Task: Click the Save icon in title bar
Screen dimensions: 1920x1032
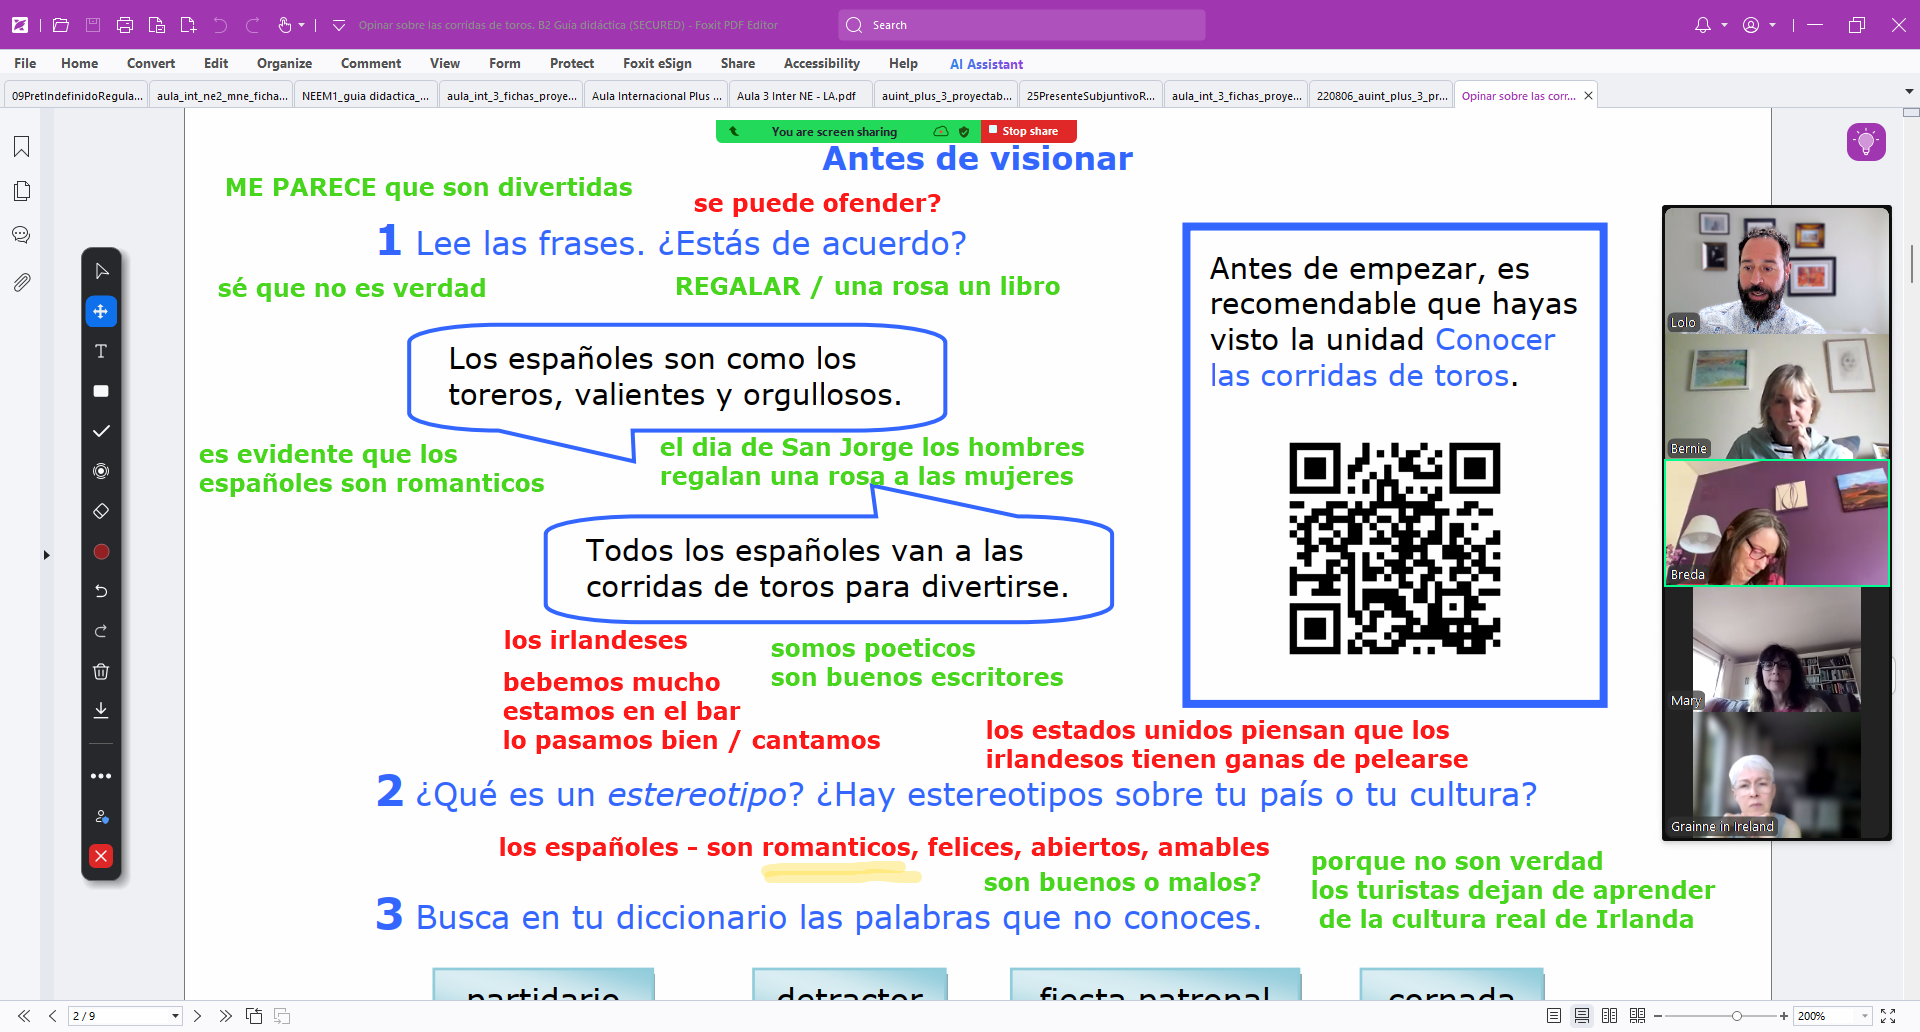Action: point(93,25)
